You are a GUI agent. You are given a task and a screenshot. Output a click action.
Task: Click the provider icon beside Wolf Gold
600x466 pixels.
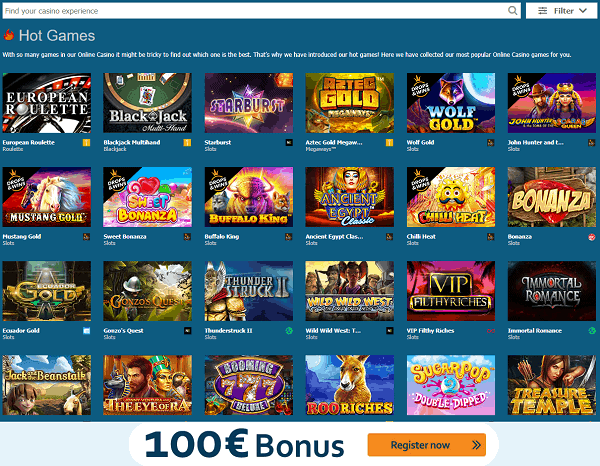point(491,143)
